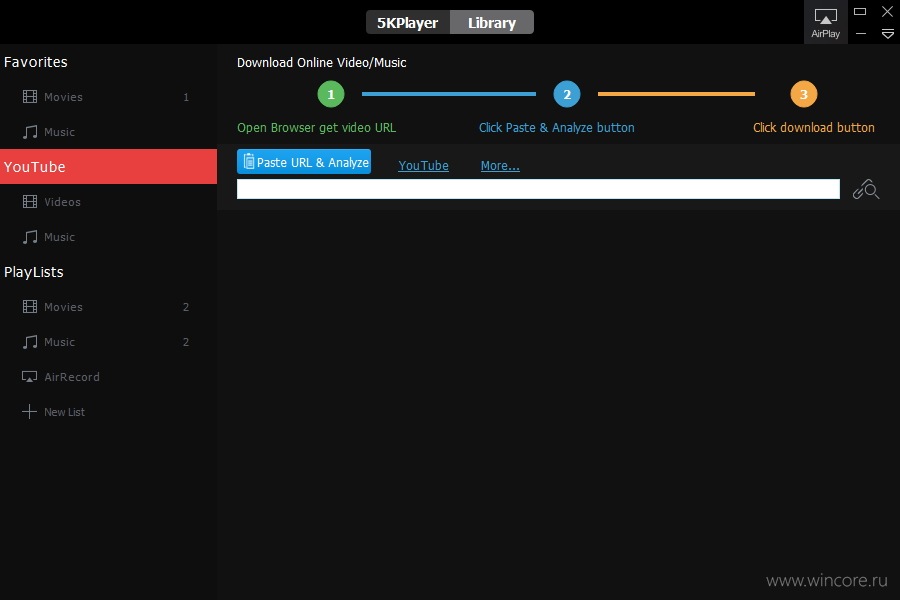Select Movies under PlayLists

[108, 307]
